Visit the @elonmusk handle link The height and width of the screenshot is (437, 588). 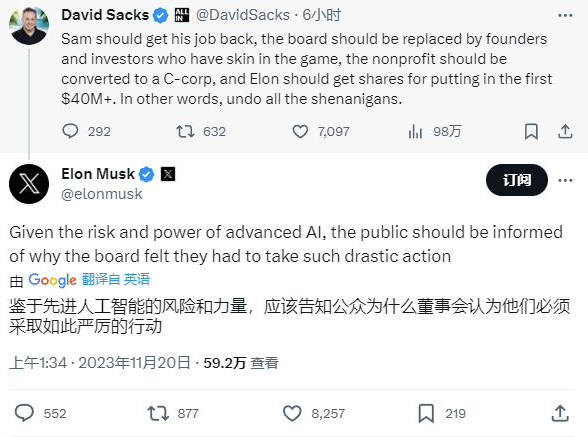pyautogui.click(x=102, y=194)
